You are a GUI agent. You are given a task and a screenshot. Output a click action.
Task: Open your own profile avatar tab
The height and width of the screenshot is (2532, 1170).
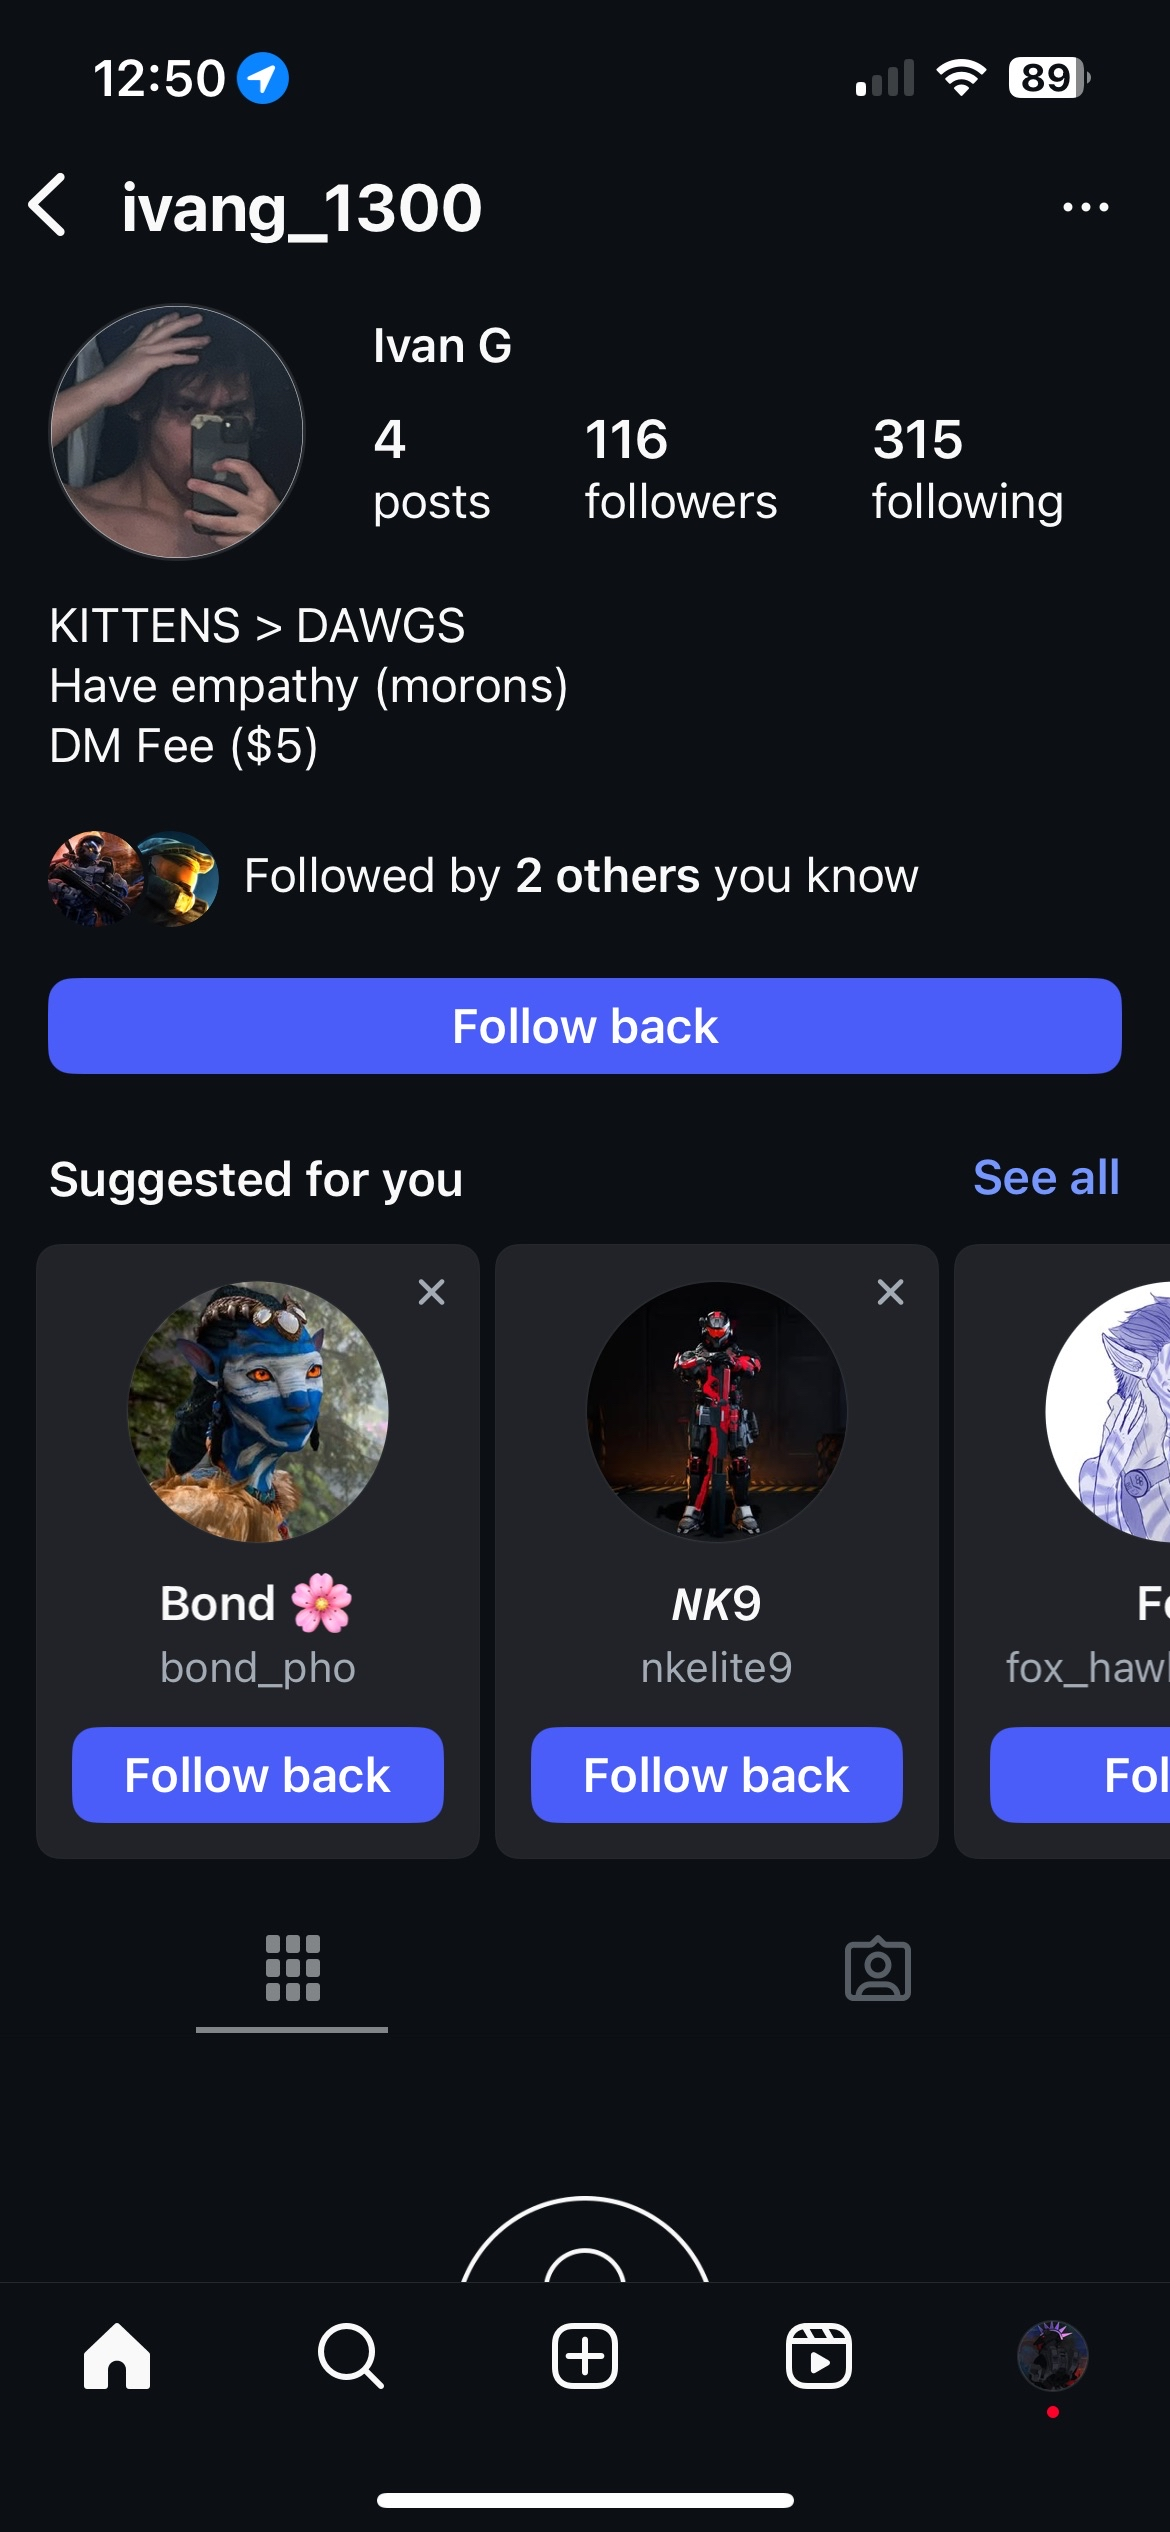pos(1052,2356)
